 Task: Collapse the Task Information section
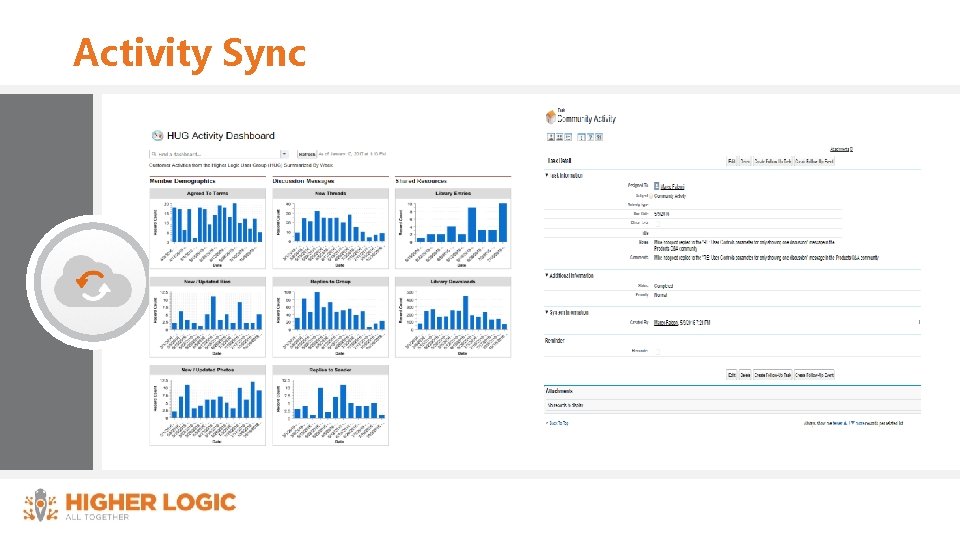[x=547, y=175]
